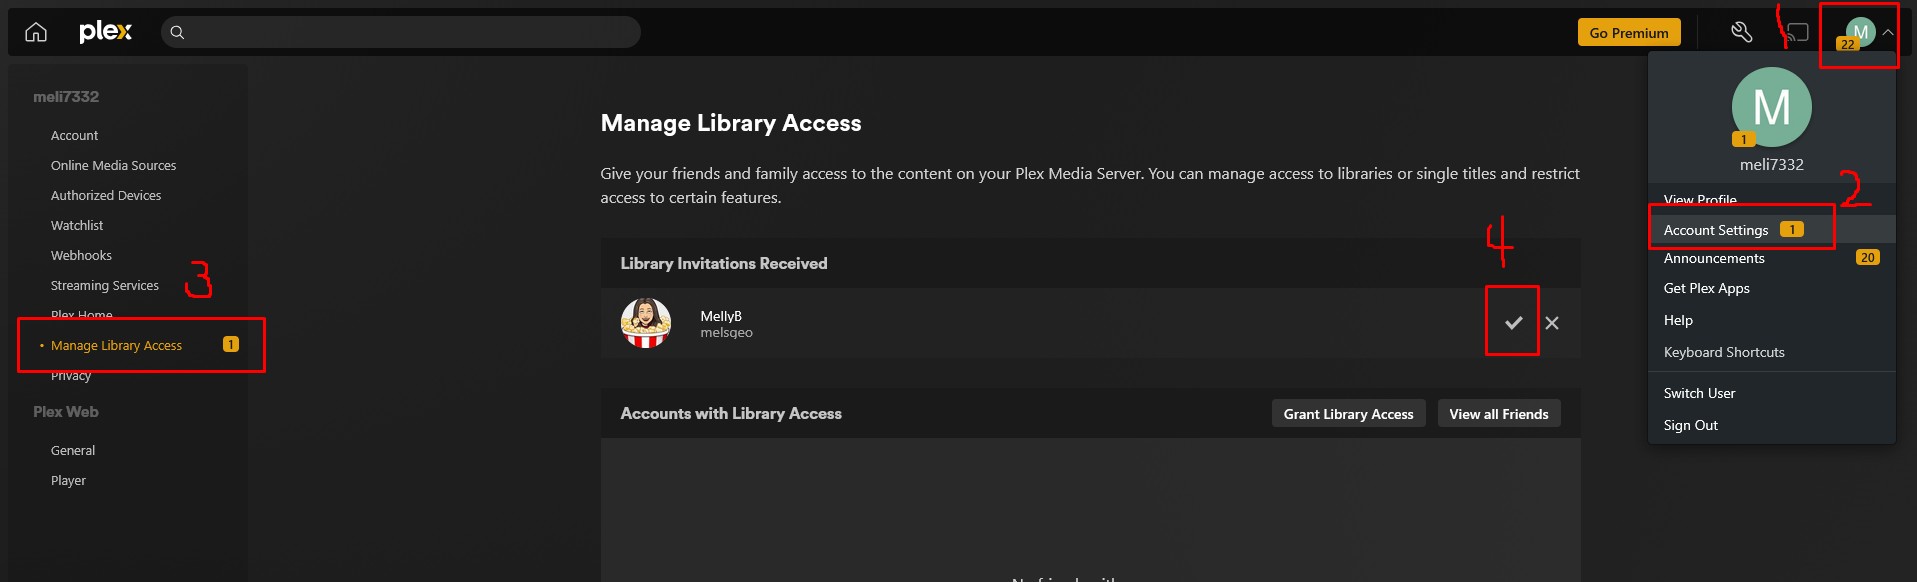The width and height of the screenshot is (1917, 582).
Task: Open Announcements menu entry
Action: tap(1772, 258)
